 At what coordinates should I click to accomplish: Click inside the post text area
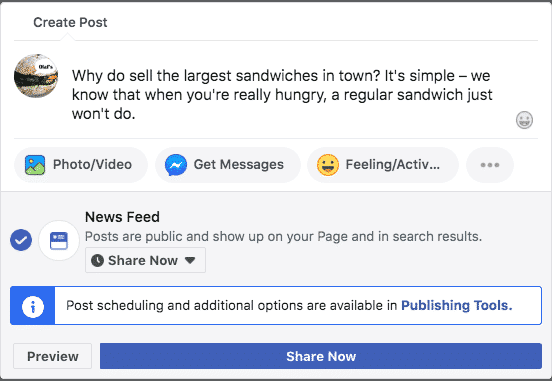point(282,95)
